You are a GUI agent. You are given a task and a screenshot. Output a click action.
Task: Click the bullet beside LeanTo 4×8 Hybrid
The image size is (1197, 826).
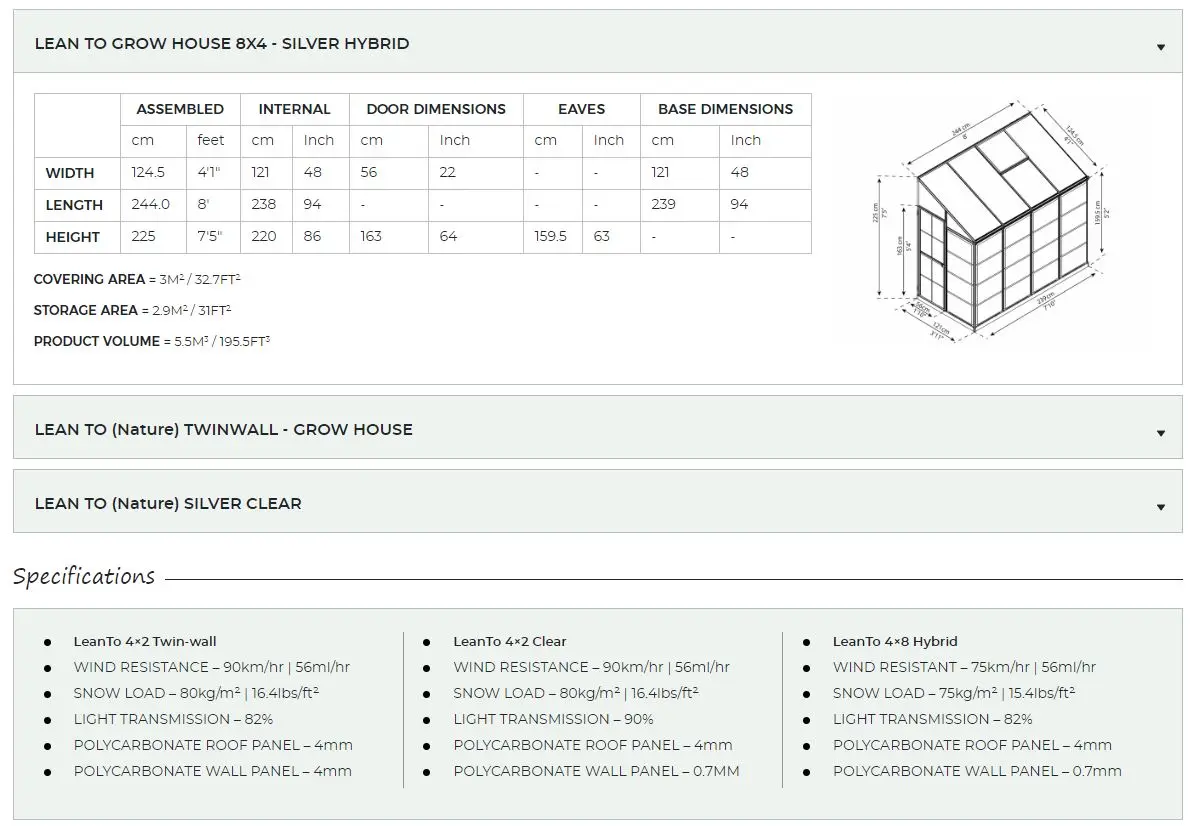click(807, 643)
